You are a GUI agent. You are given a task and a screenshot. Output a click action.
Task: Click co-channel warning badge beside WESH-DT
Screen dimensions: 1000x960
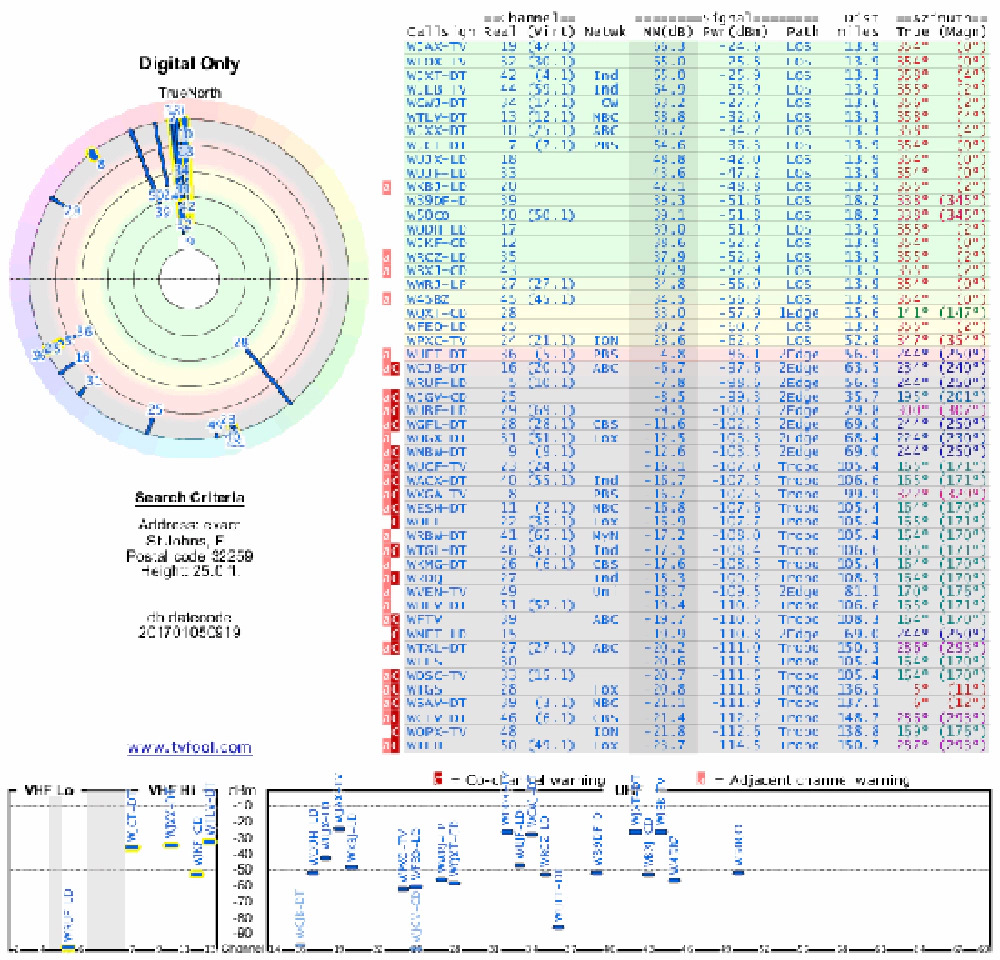coord(395,508)
